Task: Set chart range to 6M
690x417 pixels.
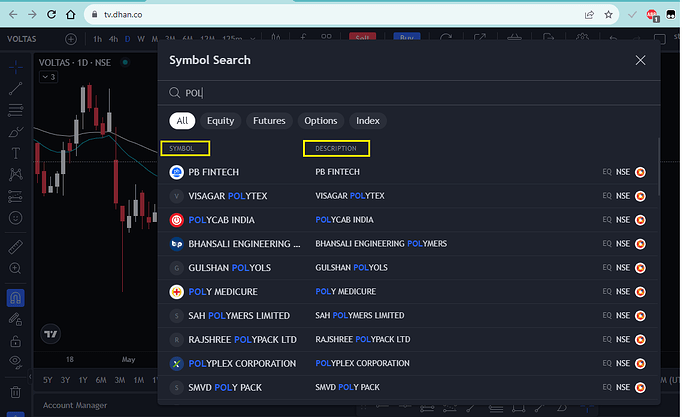Action: tap(101, 380)
